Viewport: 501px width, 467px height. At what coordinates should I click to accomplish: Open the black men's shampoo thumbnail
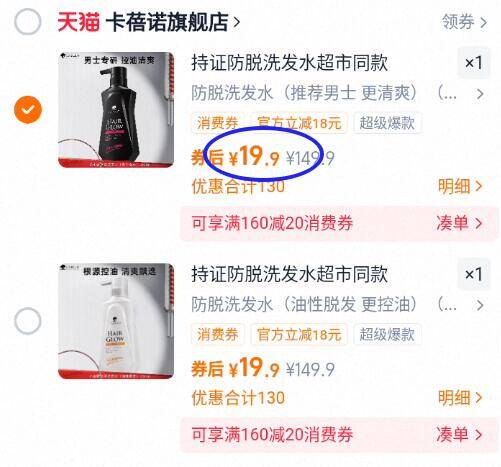[x=116, y=110]
